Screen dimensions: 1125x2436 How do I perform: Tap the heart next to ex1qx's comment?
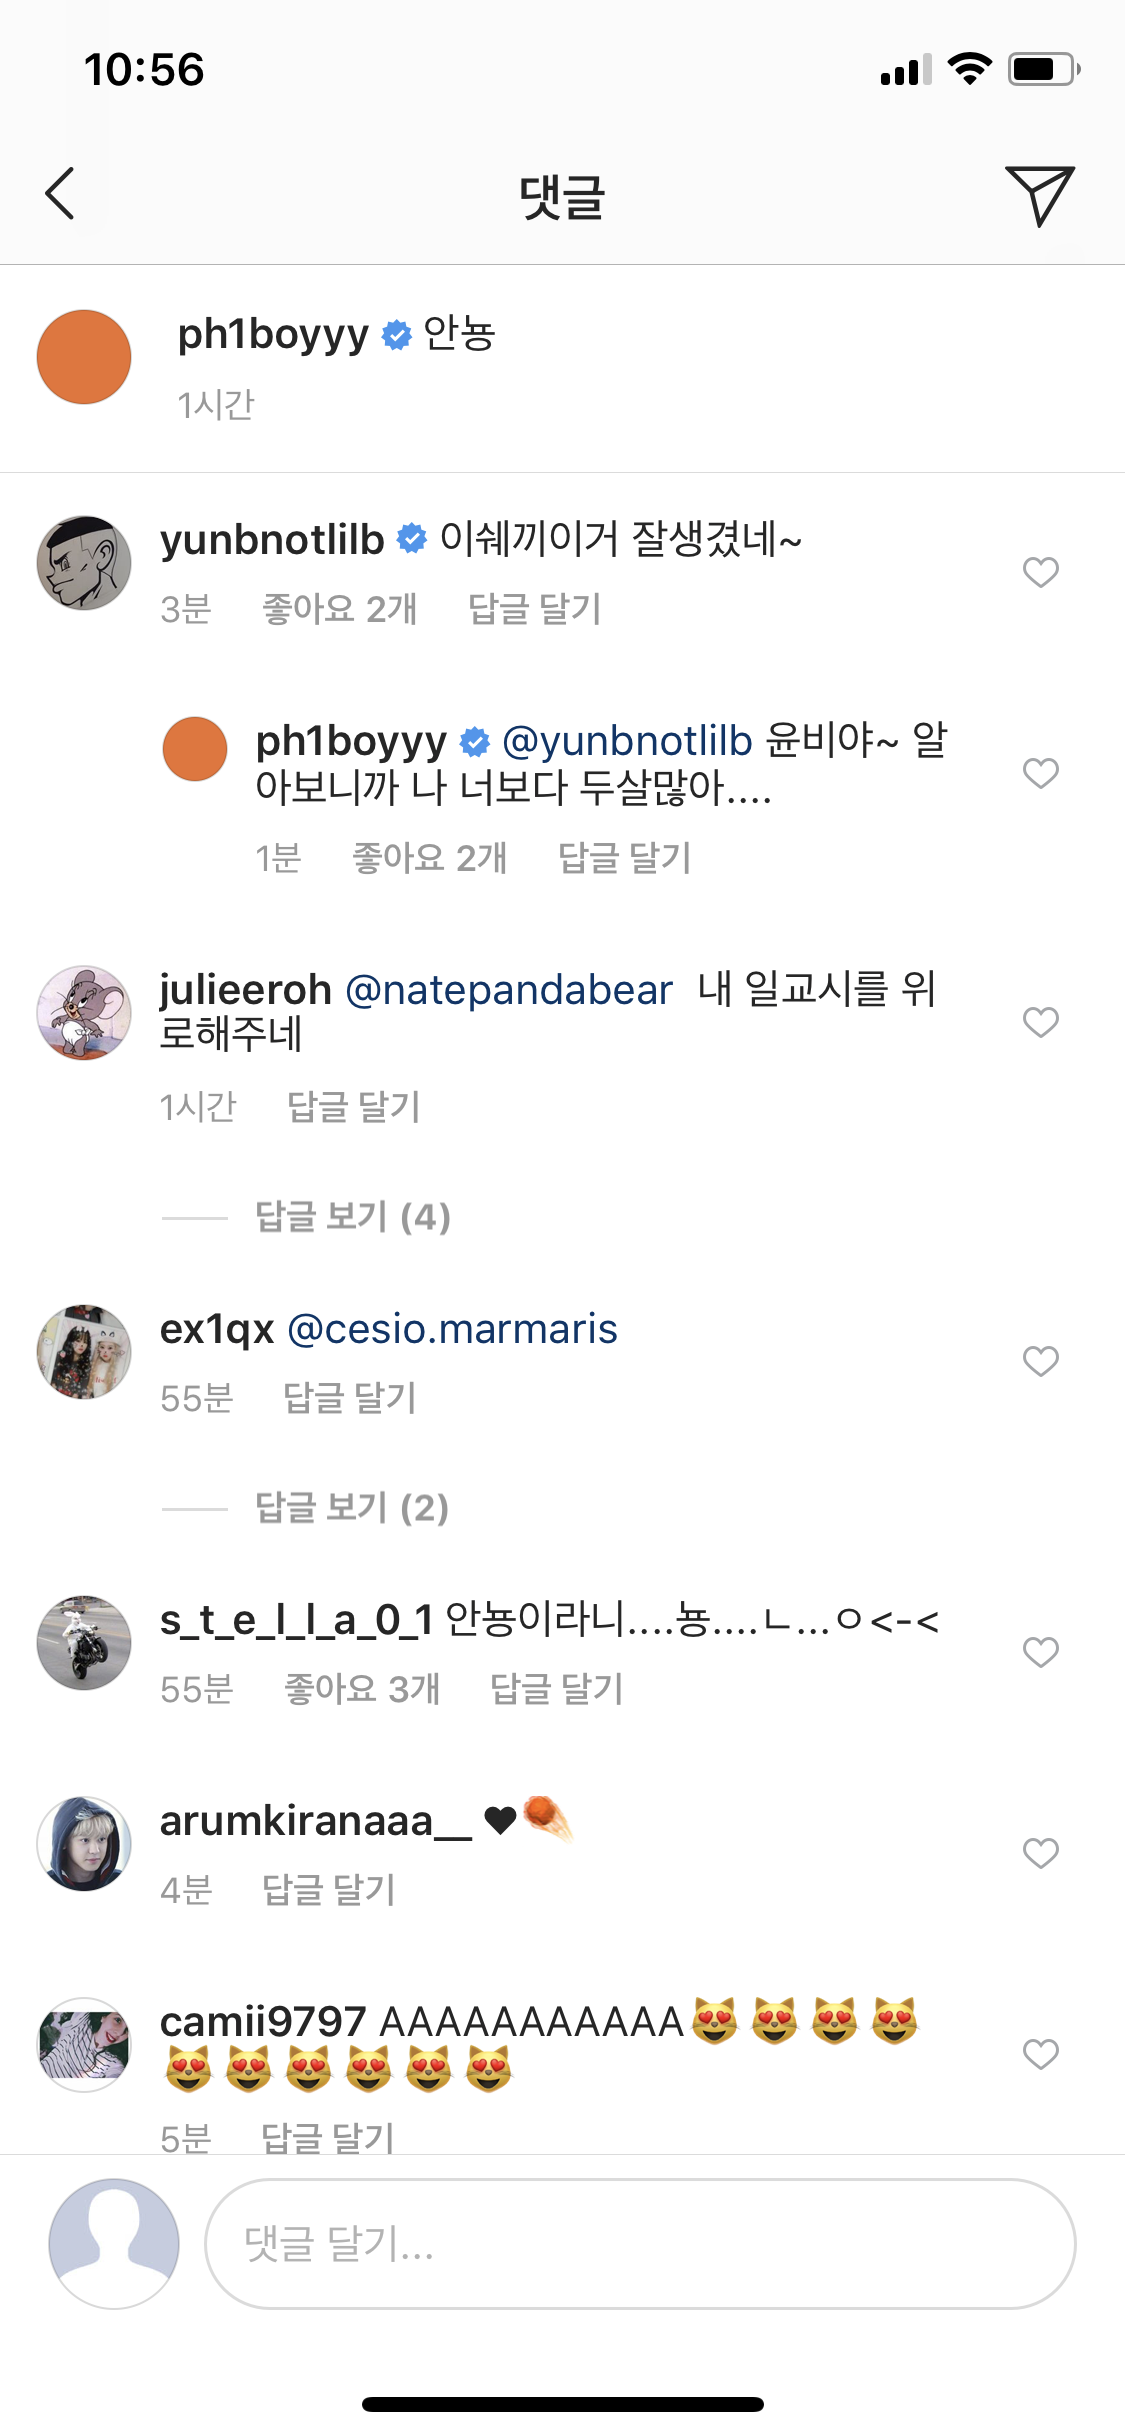1040,1361
